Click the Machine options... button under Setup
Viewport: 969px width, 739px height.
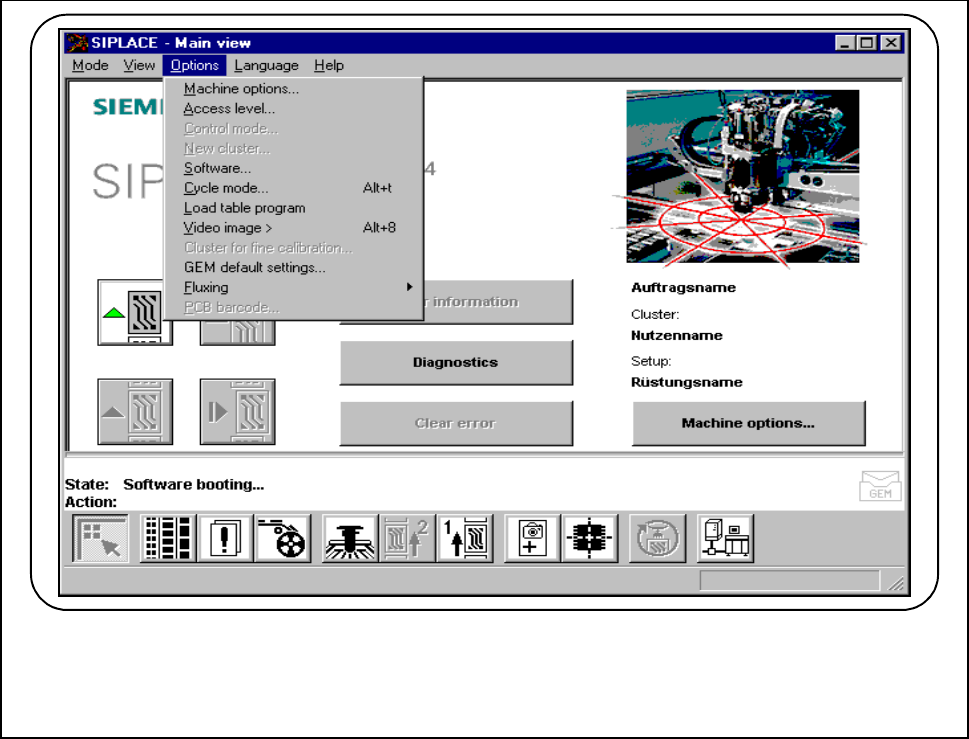[x=748, y=423]
